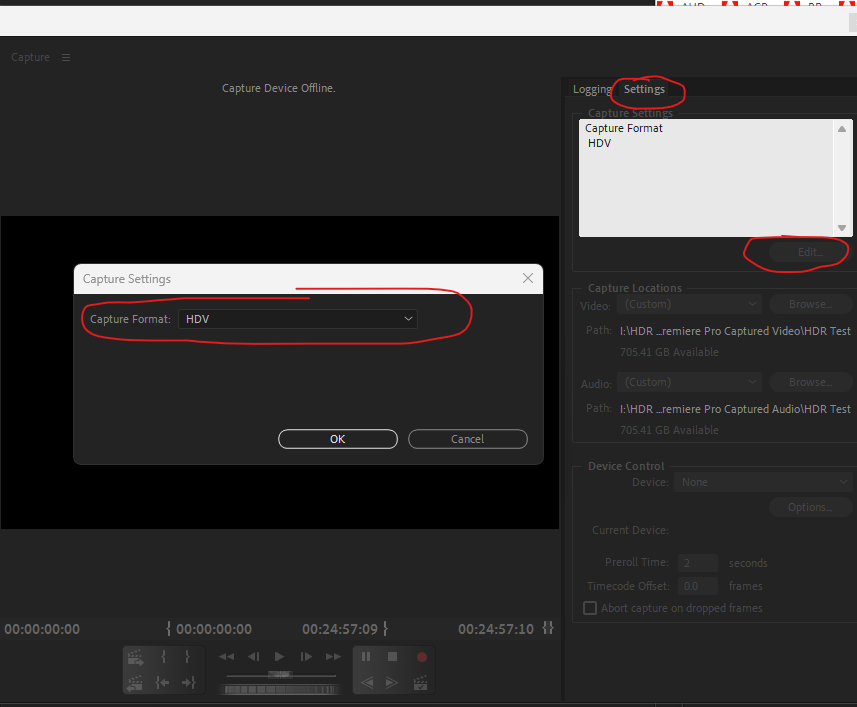Open the Capture Format HDV dropdown

tap(298, 319)
